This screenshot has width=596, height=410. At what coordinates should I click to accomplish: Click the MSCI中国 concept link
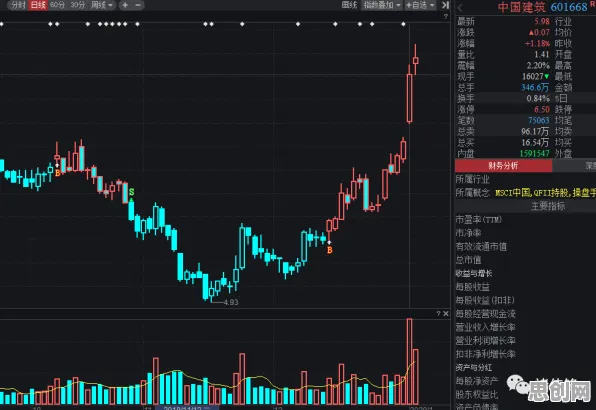[512, 193]
